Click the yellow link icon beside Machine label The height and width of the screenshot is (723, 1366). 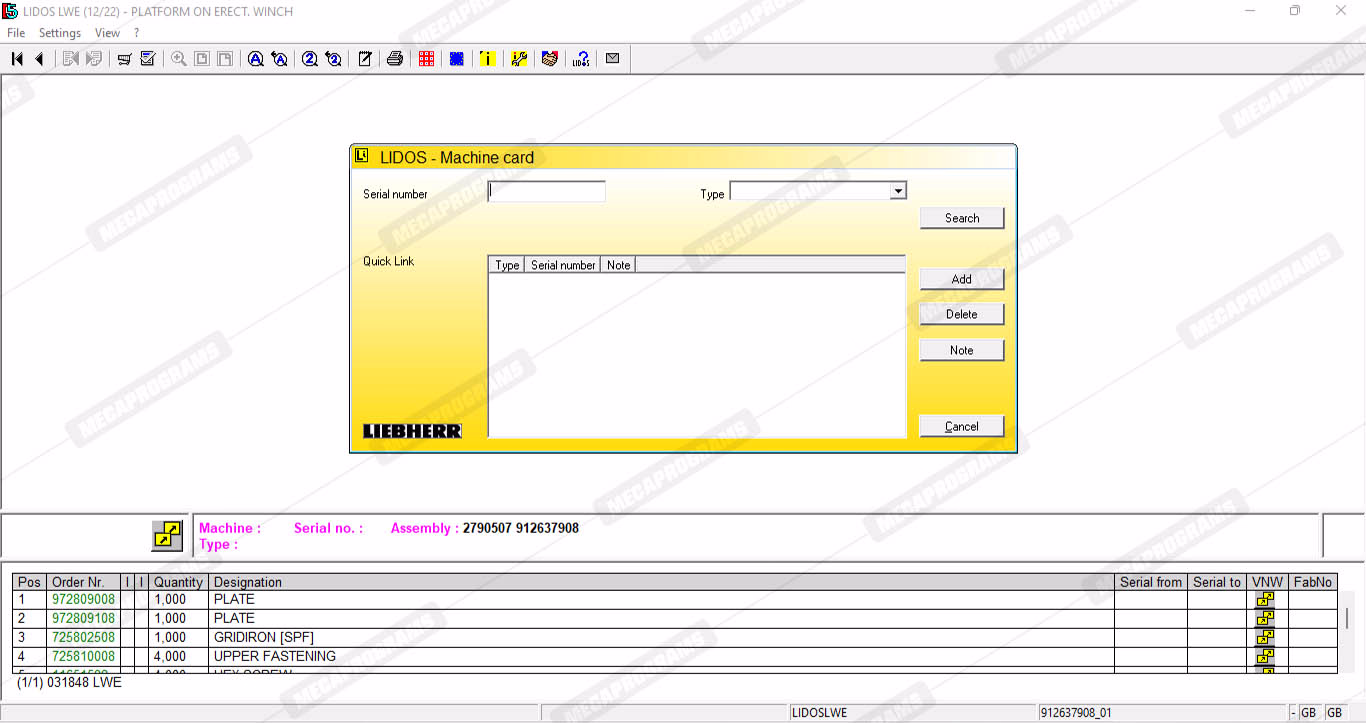coord(167,535)
